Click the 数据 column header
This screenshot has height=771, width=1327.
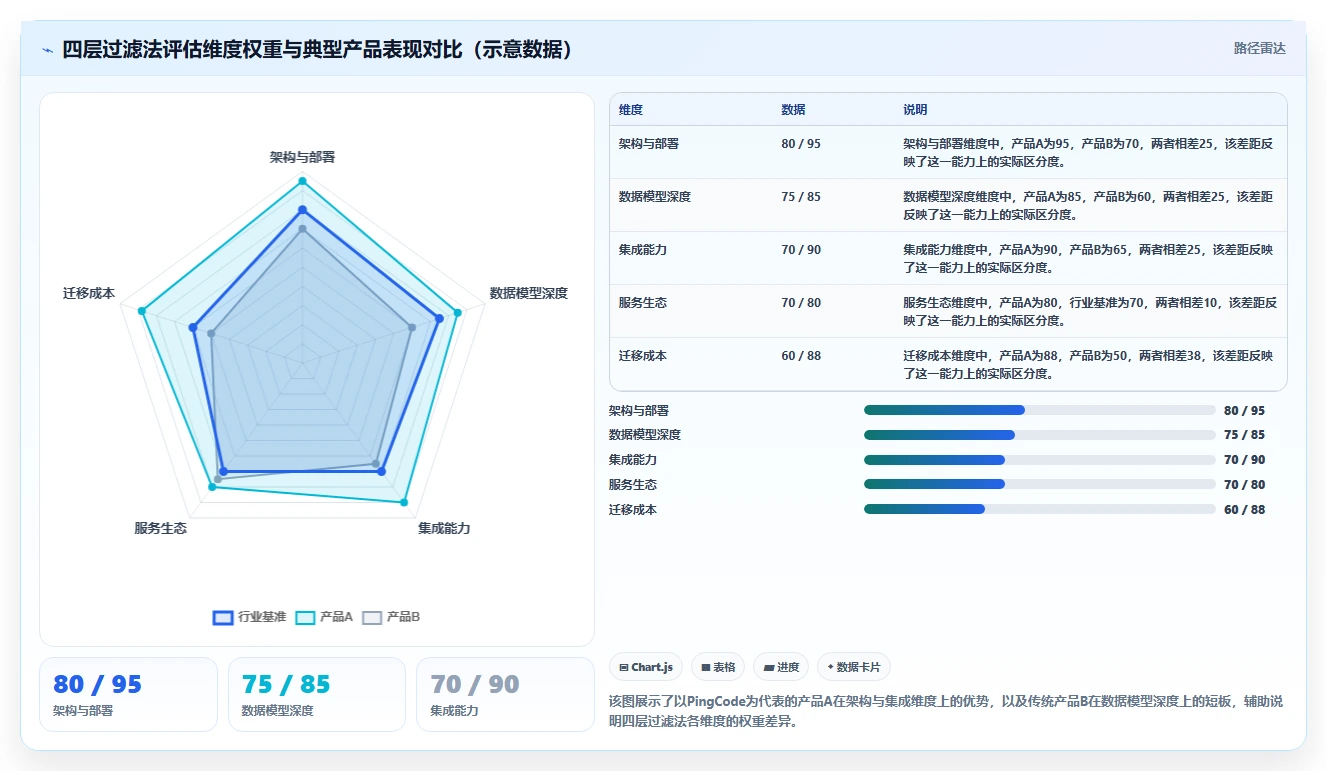pyautogui.click(x=793, y=109)
